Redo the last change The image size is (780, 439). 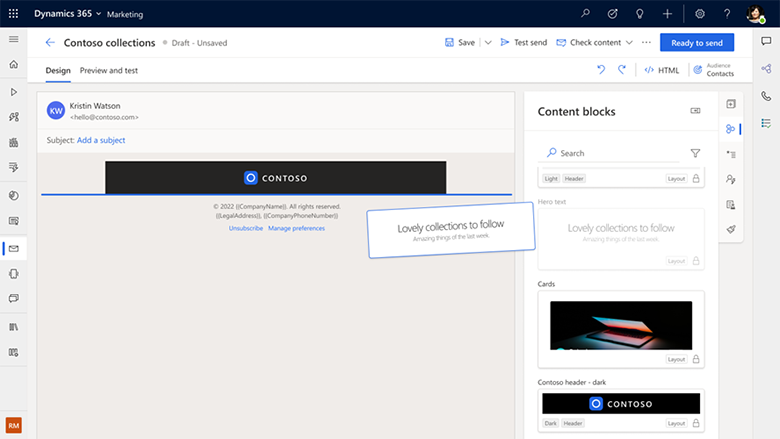pos(622,70)
